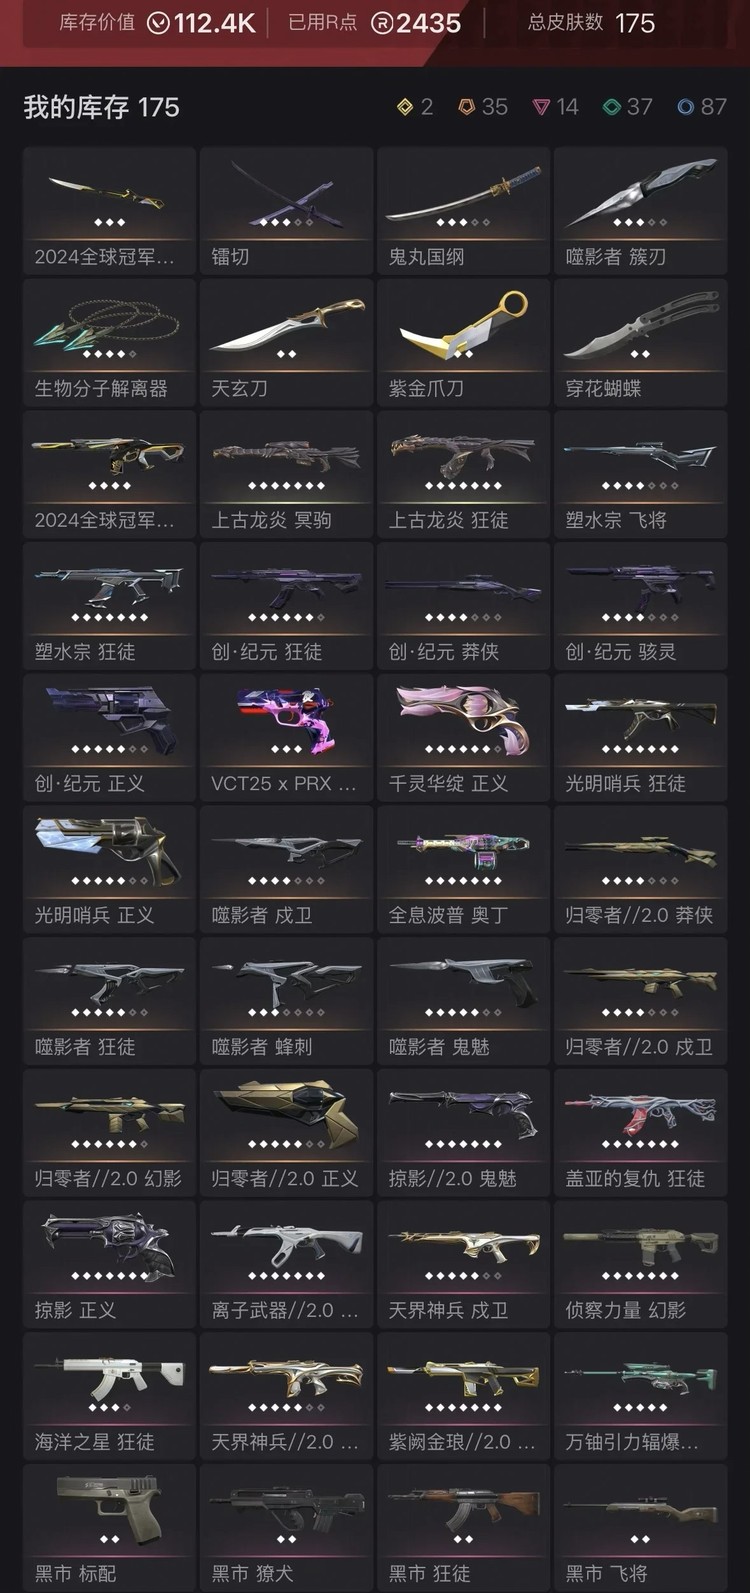The height and width of the screenshot is (1593, 750).
Task: Filter by green diamond rarity showing 37
Action: point(627,107)
